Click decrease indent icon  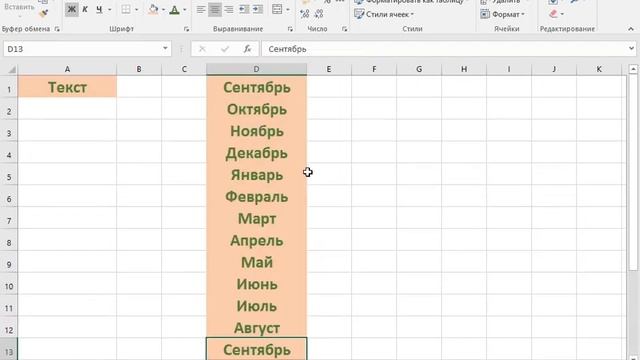[x=244, y=9]
